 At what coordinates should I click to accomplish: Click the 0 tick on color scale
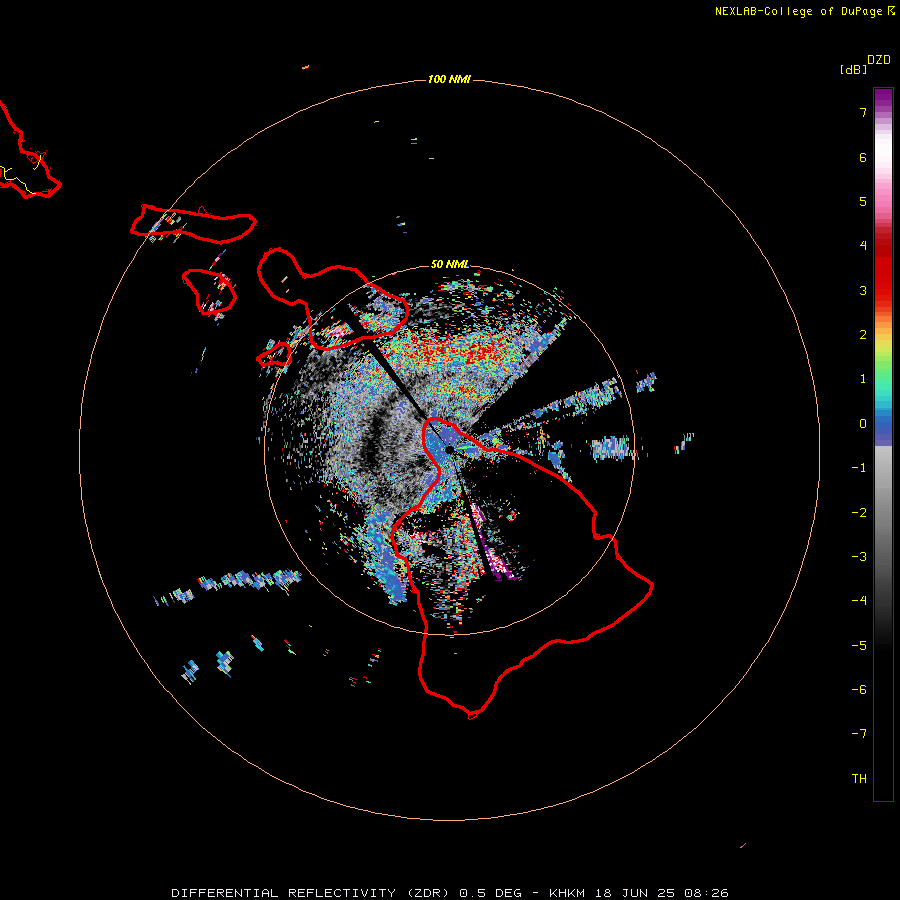point(863,424)
